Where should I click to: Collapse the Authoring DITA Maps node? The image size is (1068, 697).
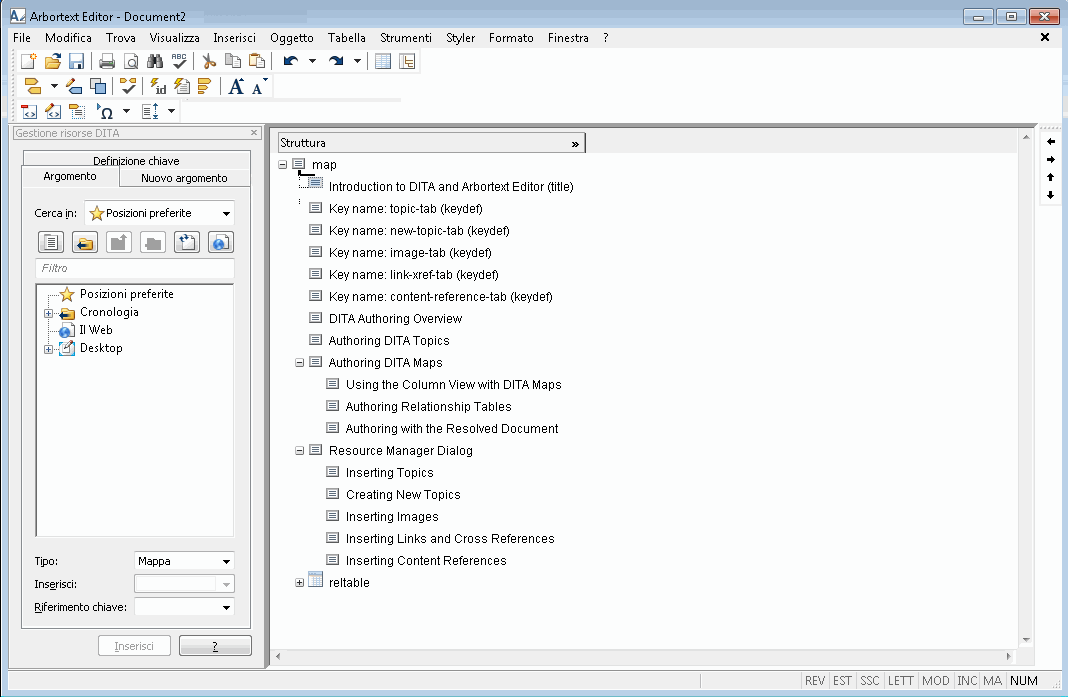click(299, 363)
